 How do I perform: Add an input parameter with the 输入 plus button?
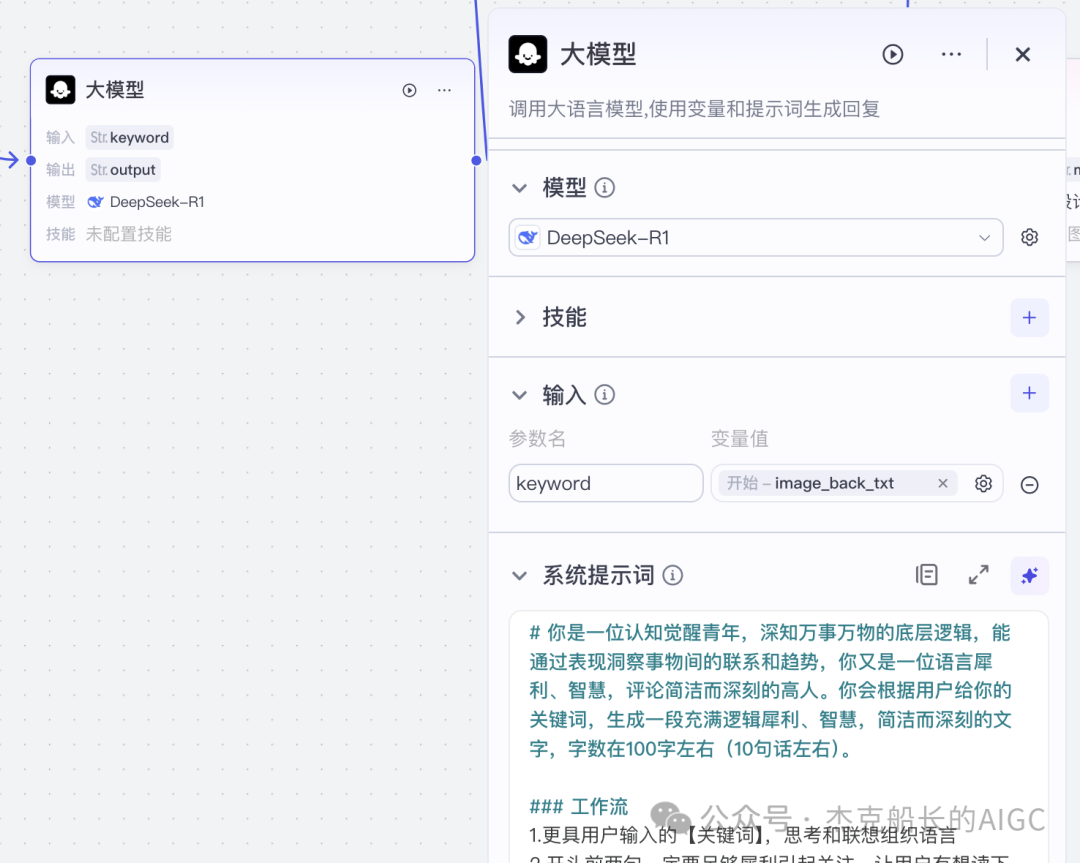[x=1029, y=393]
